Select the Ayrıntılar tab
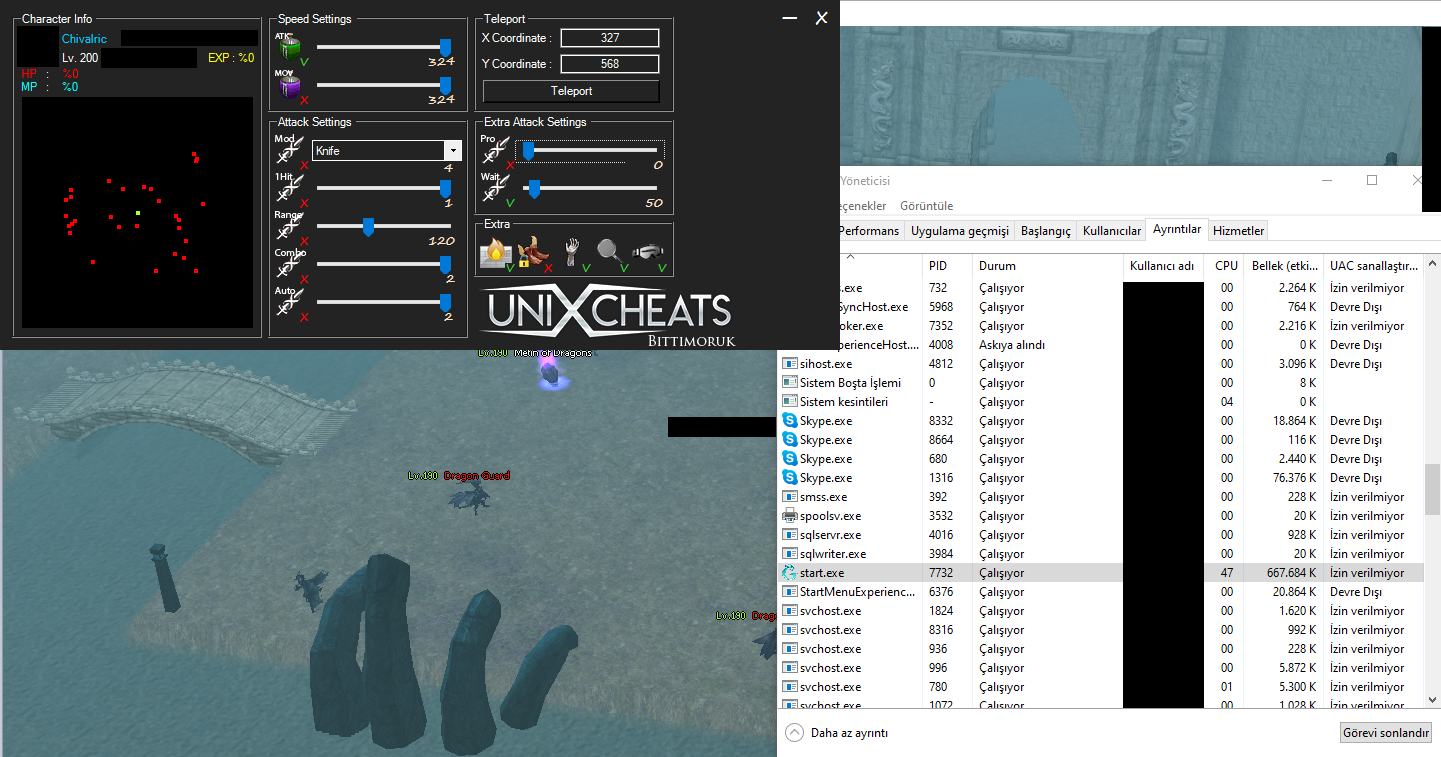 point(1177,229)
